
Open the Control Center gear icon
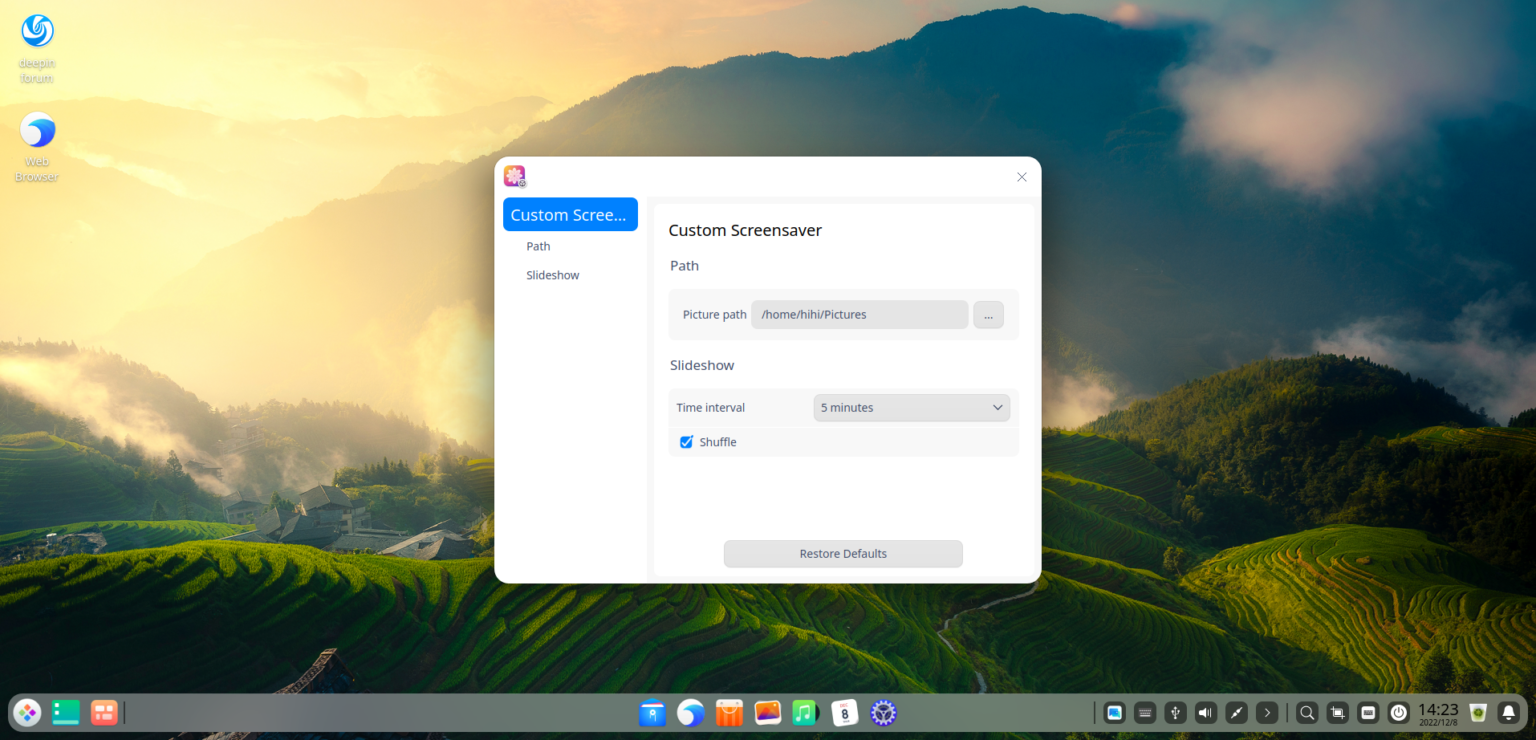coord(883,712)
